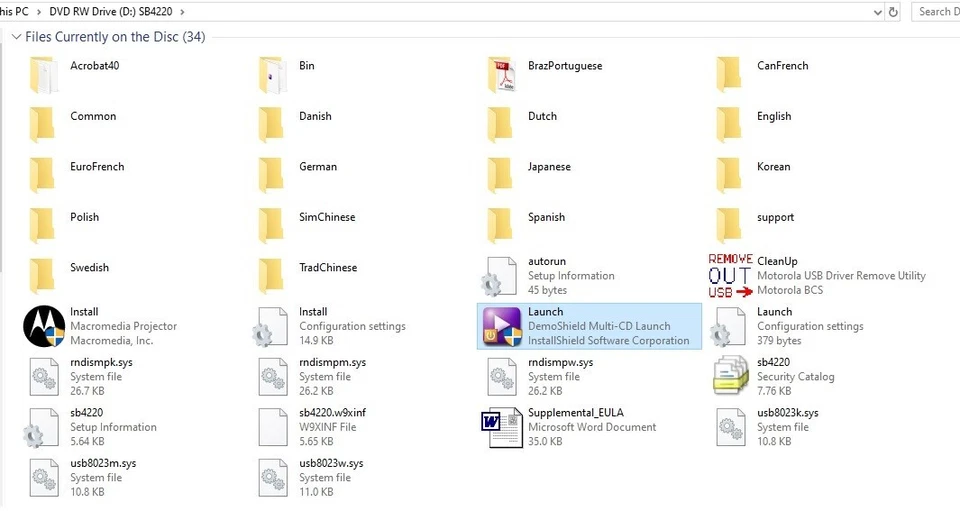Click the Swedish folder icon

tap(42, 276)
